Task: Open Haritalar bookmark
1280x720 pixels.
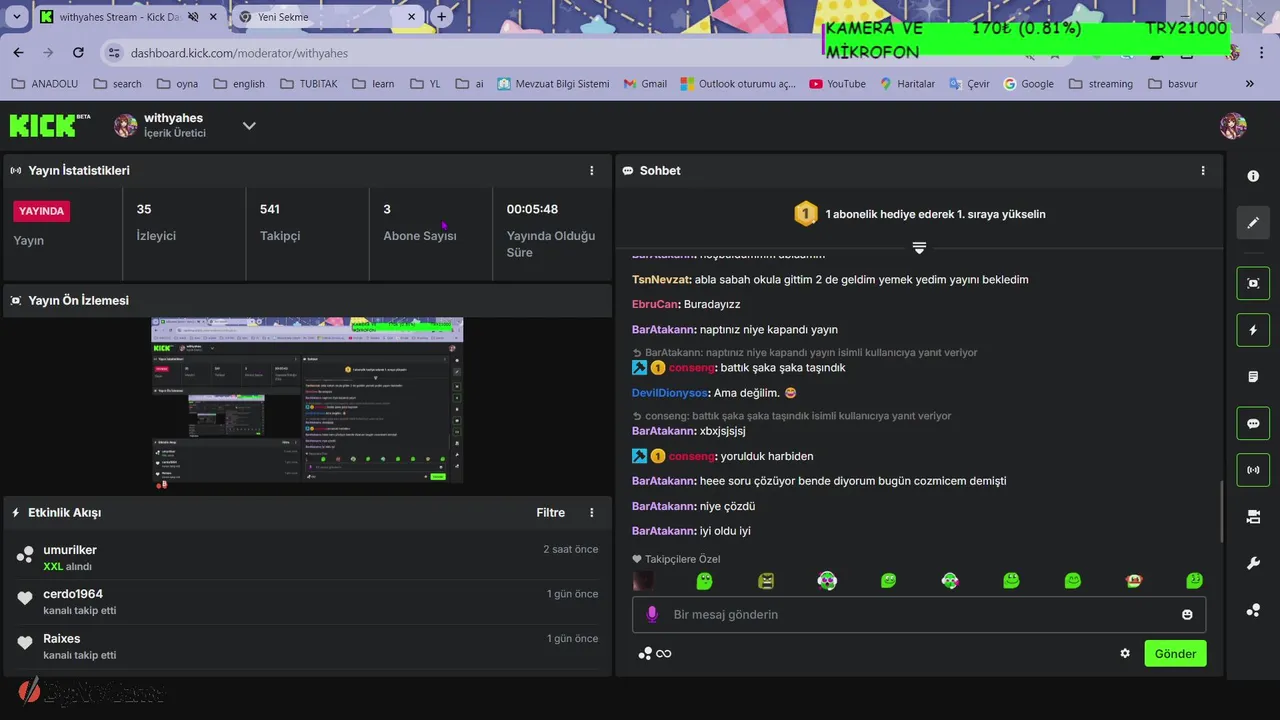Action: coord(907,84)
